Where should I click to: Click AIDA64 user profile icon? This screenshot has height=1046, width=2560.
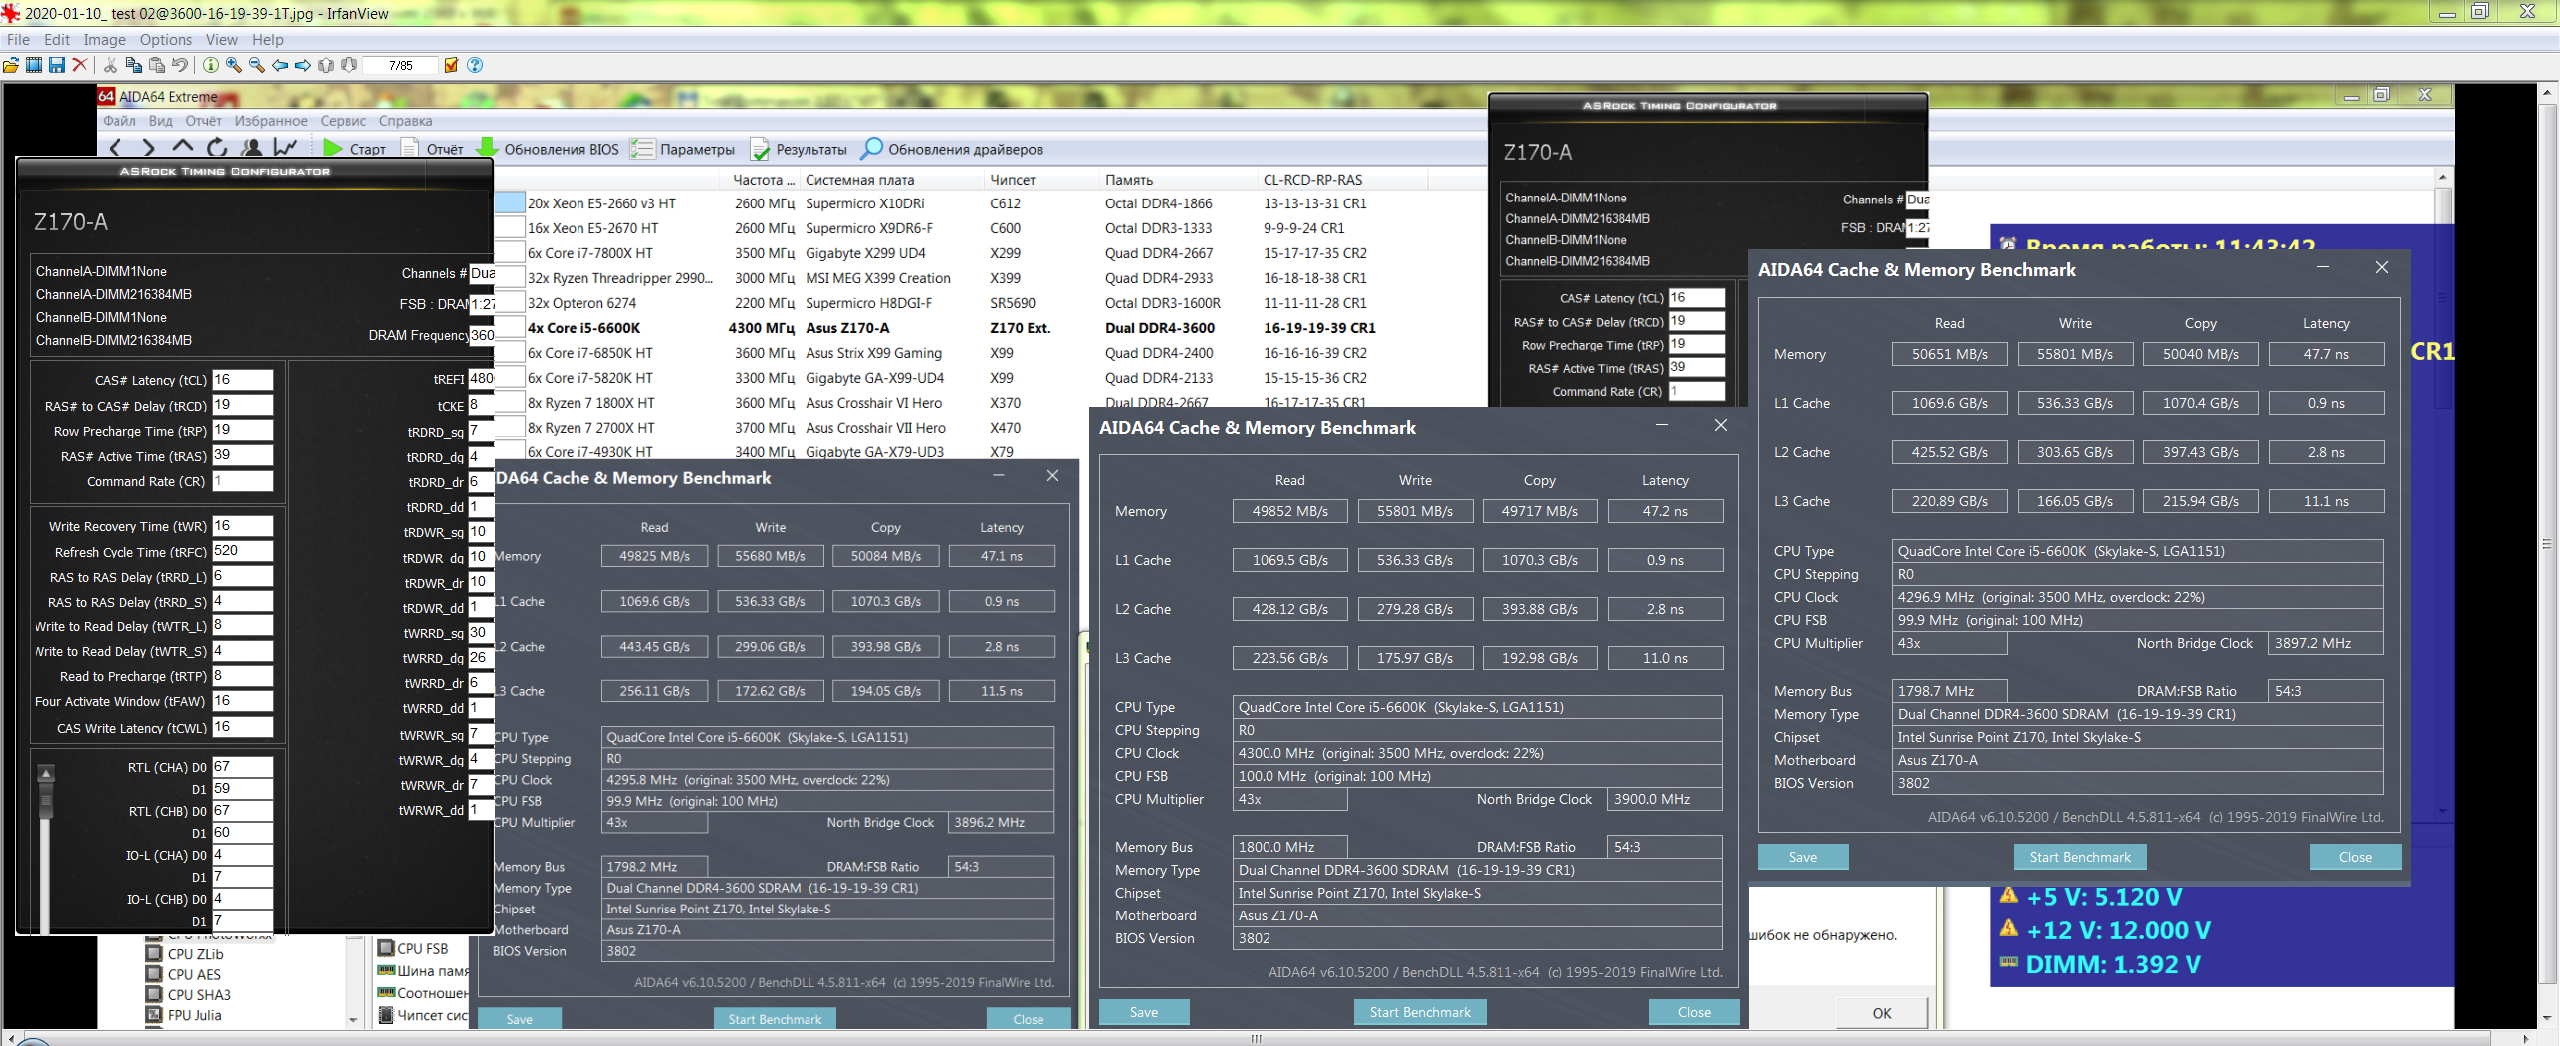(x=251, y=147)
